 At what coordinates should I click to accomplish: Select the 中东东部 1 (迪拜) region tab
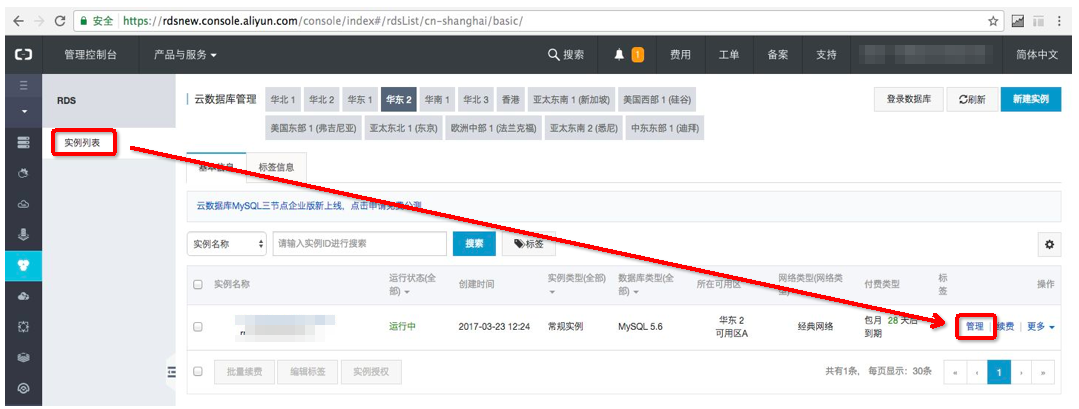pyautogui.click(x=665, y=128)
